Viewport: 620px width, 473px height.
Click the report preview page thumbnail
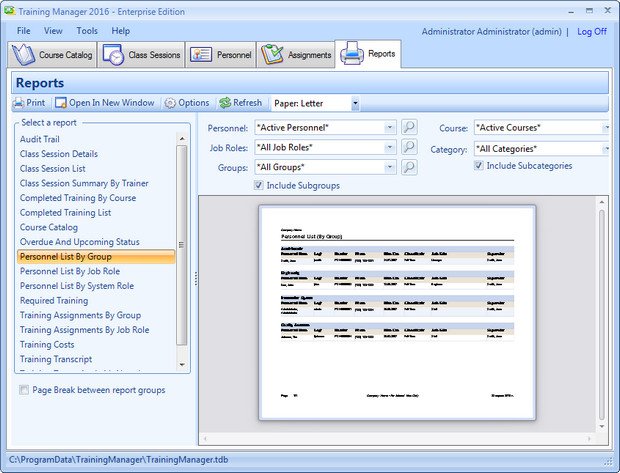(x=397, y=312)
